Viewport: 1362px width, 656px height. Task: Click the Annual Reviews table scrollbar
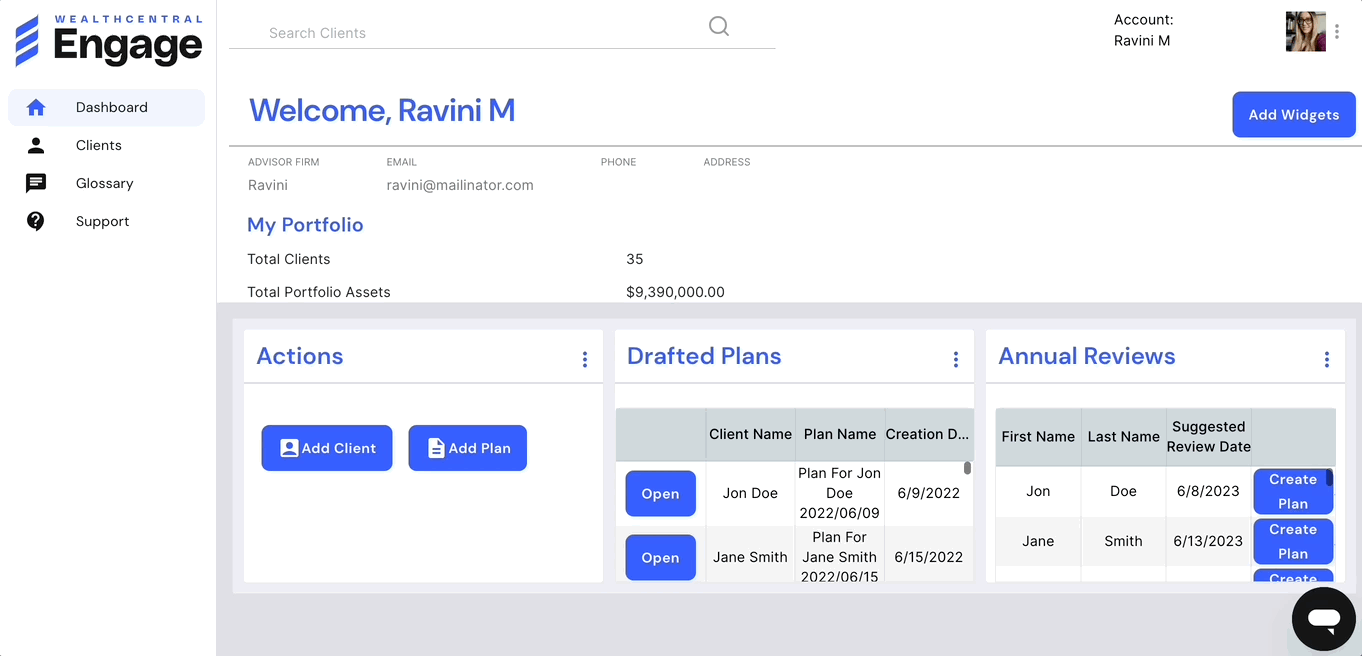[1329, 478]
